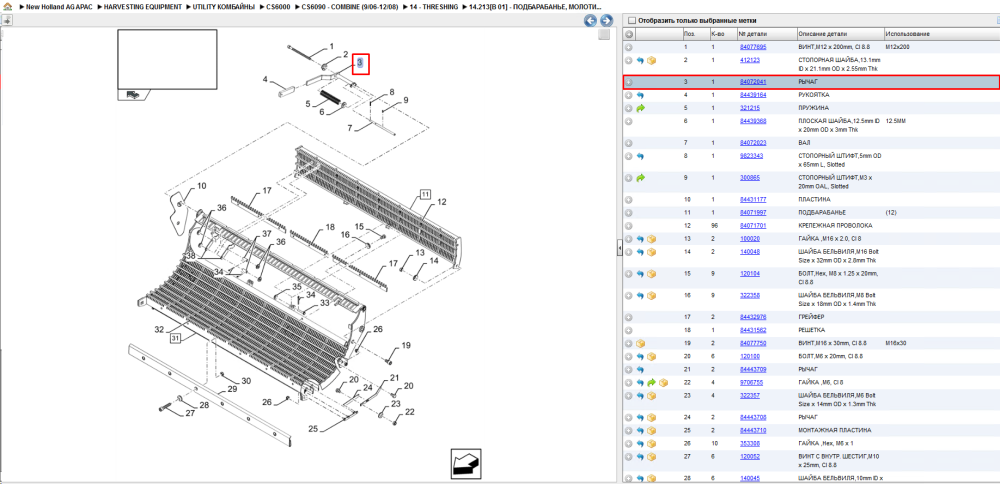Click the small square button at the diagram's top-right
The image size is (1000, 484).
point(604,35)
